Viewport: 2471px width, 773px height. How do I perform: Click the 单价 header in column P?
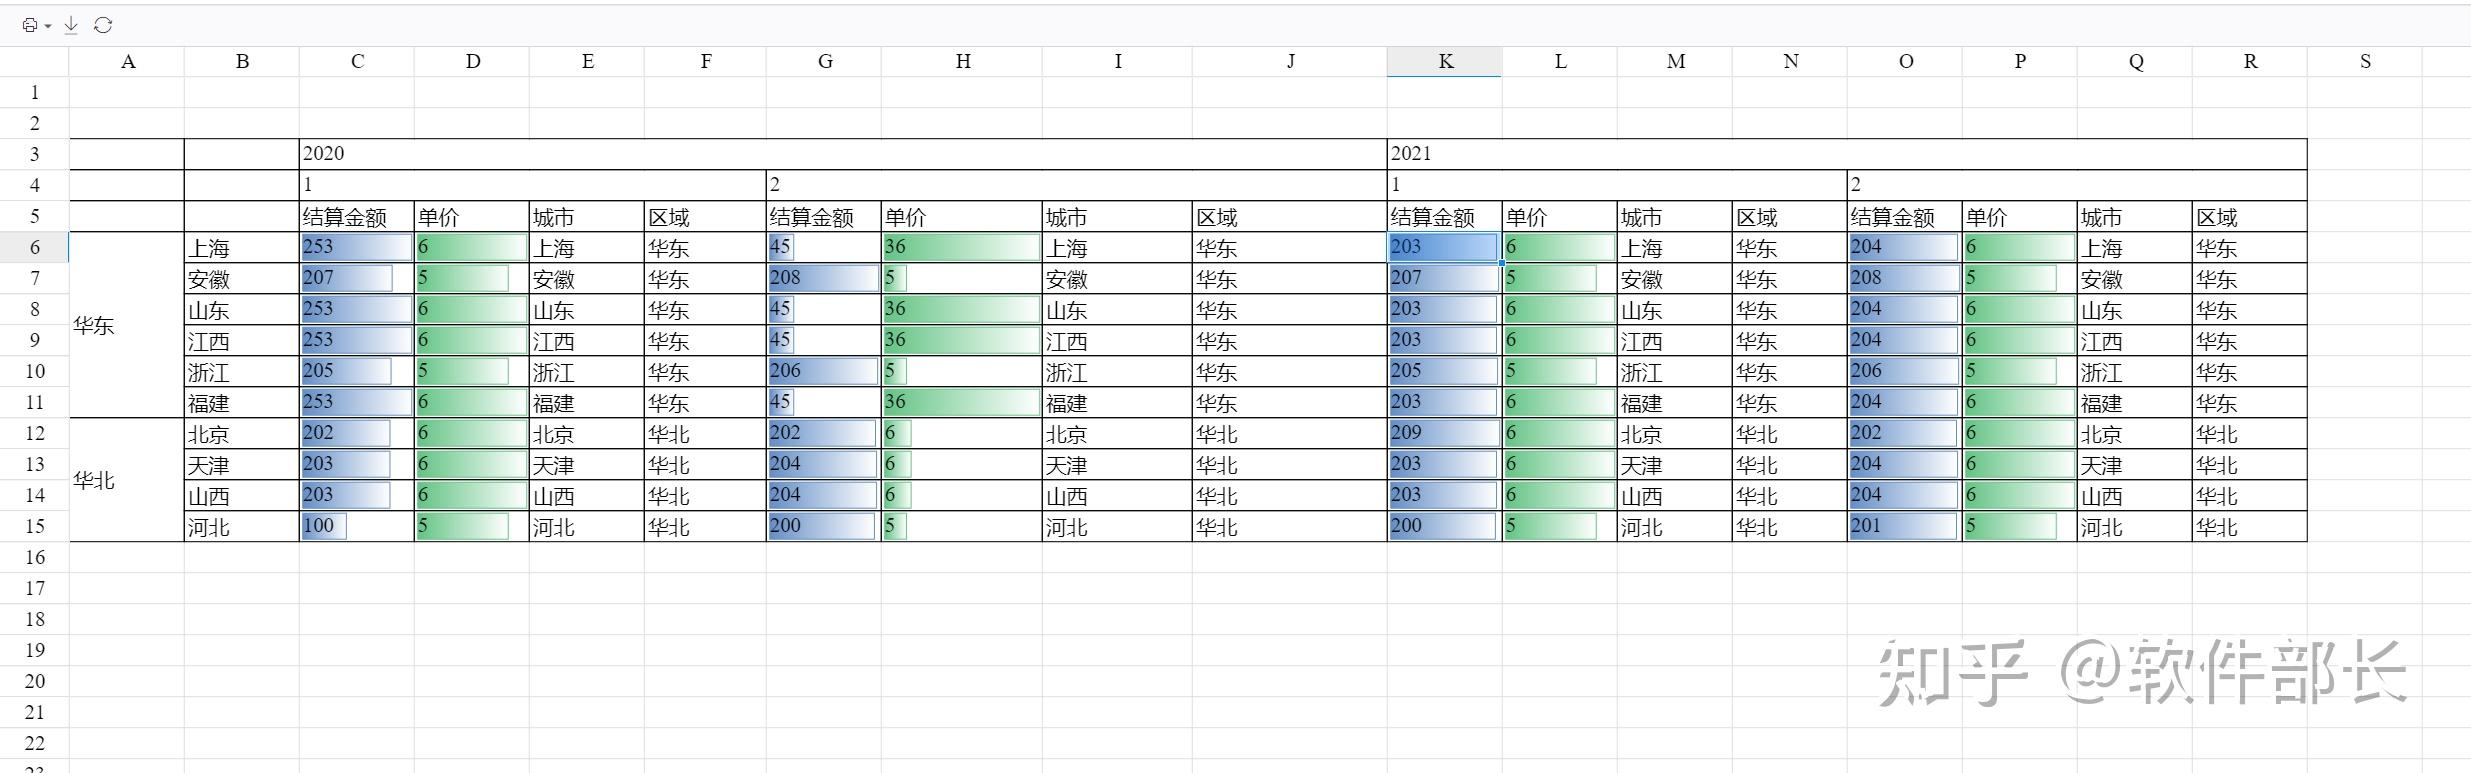pyautogui.click(x=2018, y=217)
